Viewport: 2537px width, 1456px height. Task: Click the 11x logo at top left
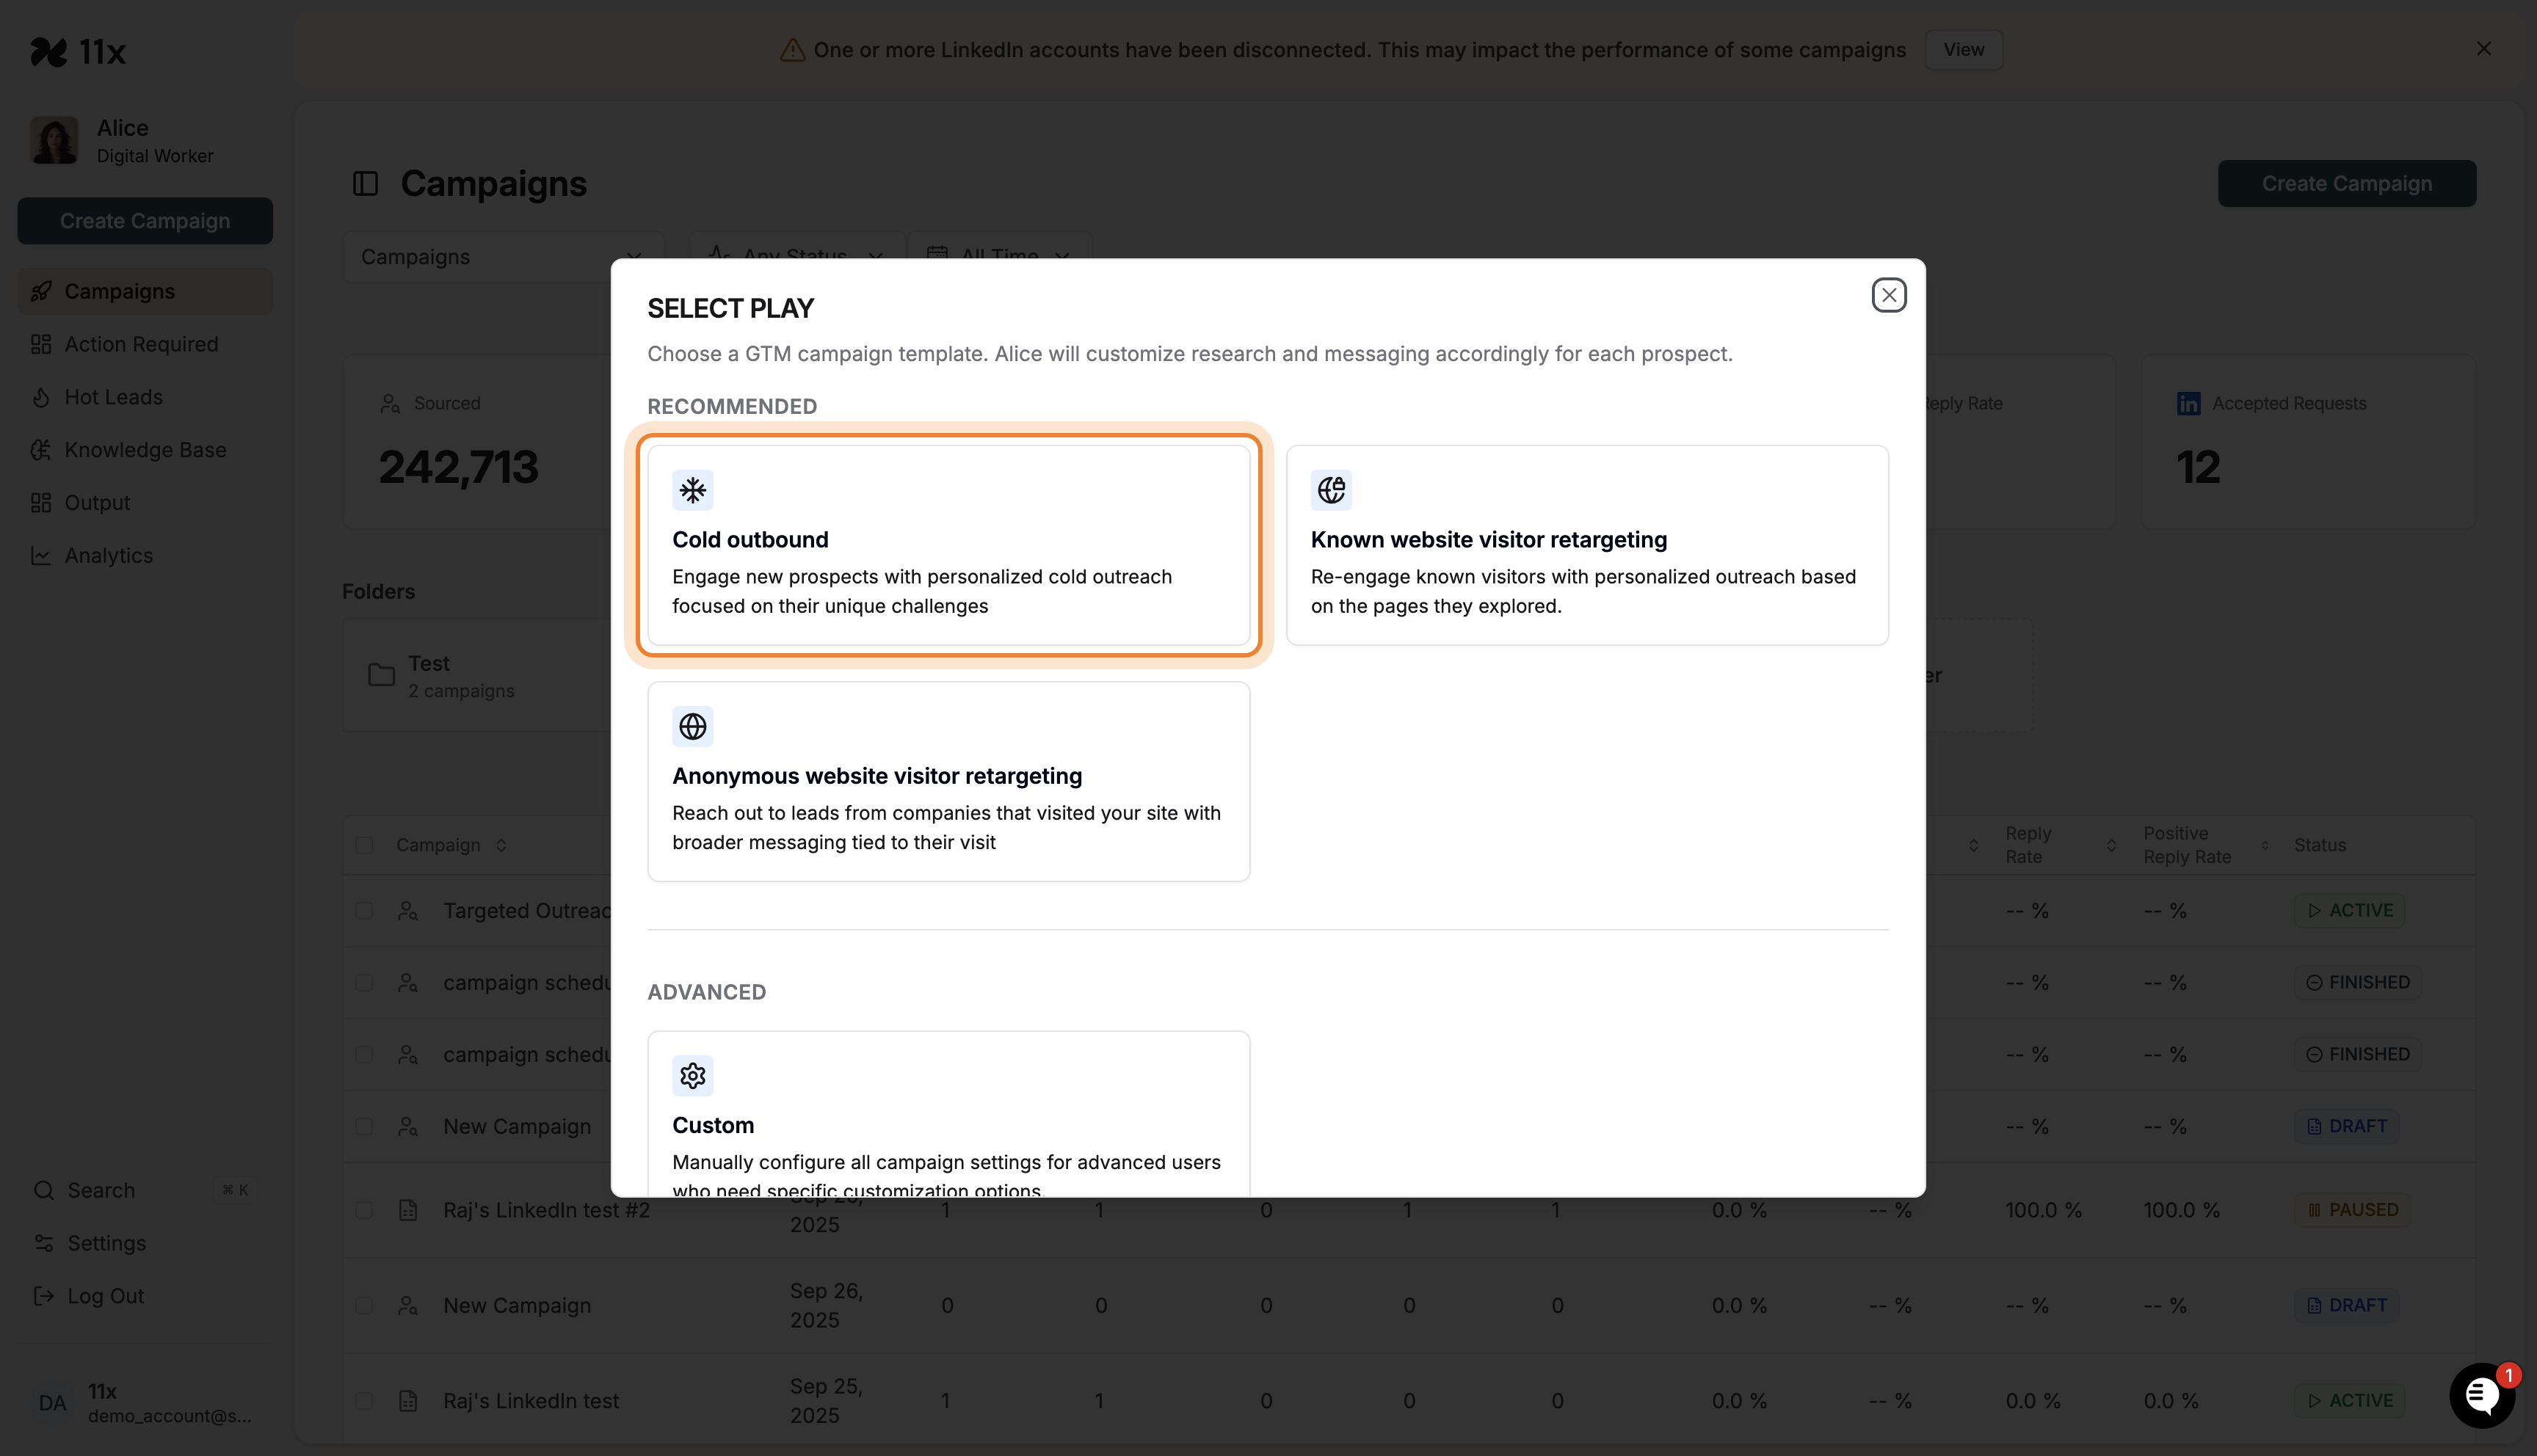coord(78,51)
